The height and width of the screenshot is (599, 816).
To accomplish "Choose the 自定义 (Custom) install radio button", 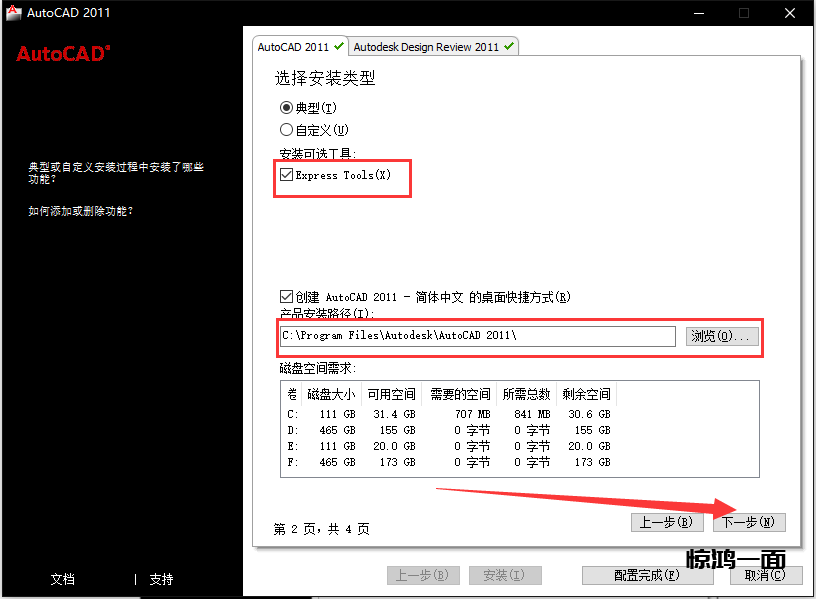I will 287,130.
